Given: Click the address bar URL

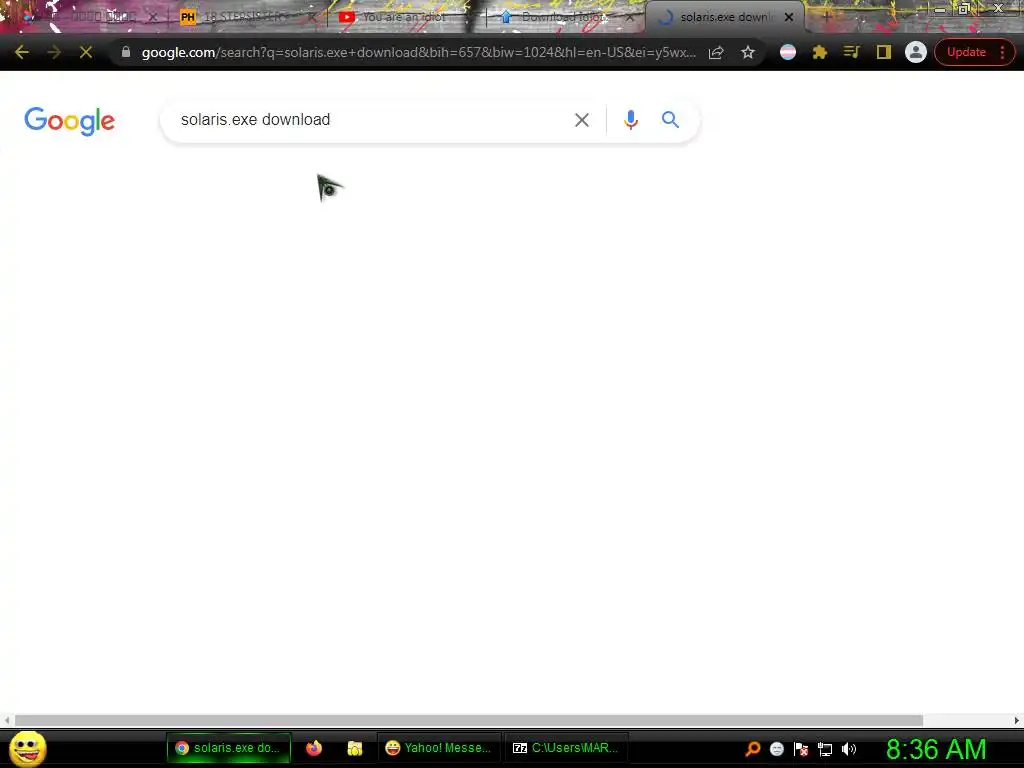Looking at the screenshot, I should pos(418,52).
